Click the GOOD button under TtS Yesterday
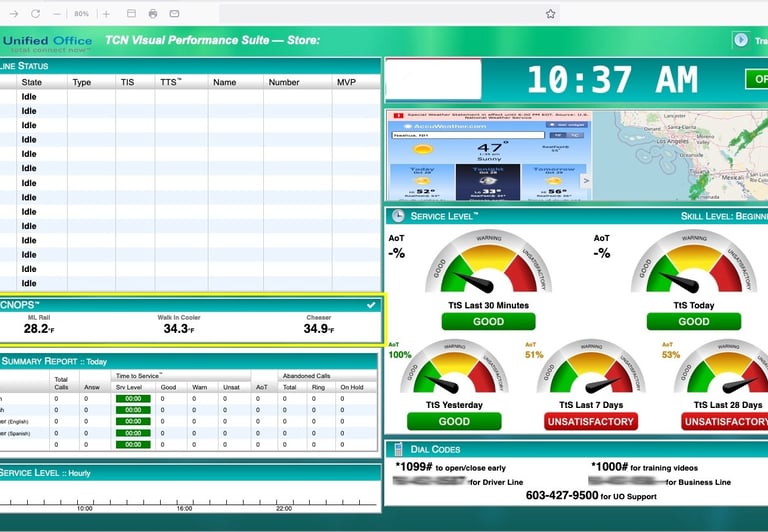Viewport: 768px width, 532px height. point(454,421)
